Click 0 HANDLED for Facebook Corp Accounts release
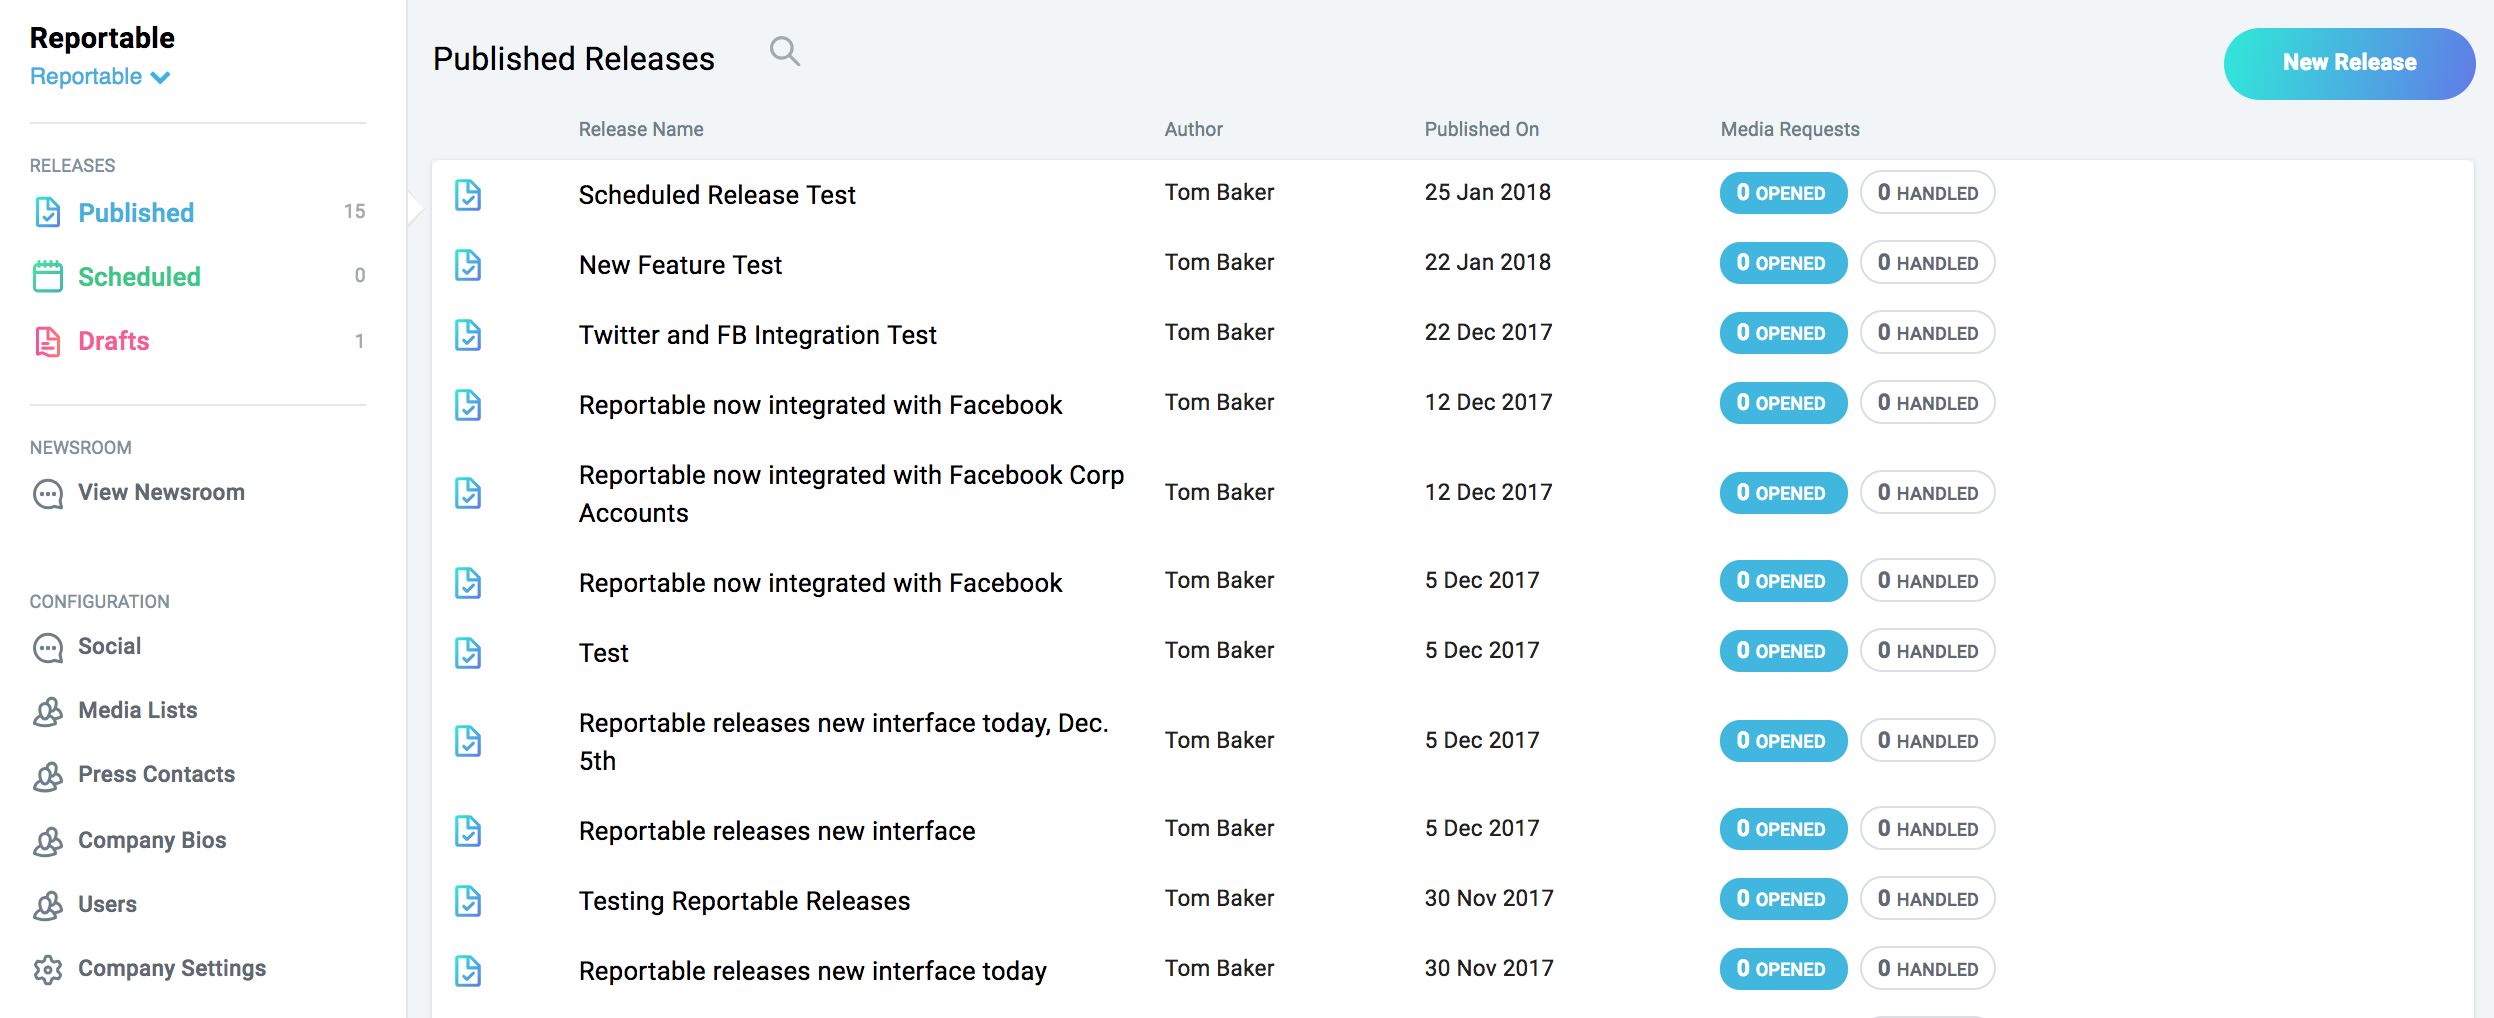 pyautogui.click(x=1927, y=493)
